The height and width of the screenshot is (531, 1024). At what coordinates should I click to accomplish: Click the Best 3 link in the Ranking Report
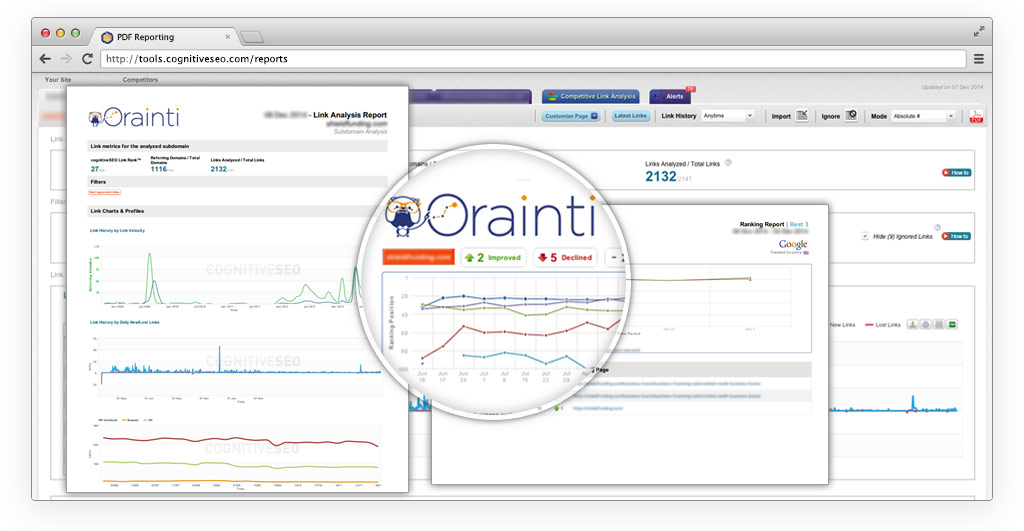click(799, 224)
